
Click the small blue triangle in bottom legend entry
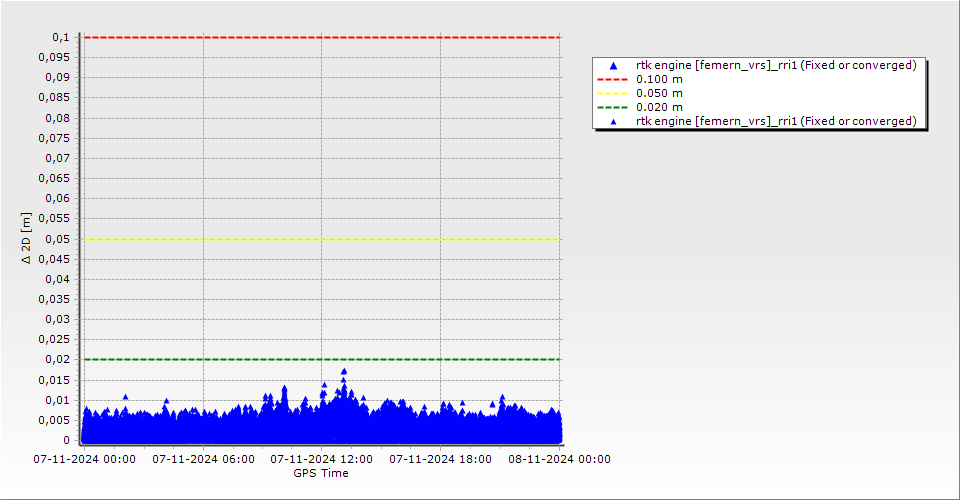[x=613, y=121]
